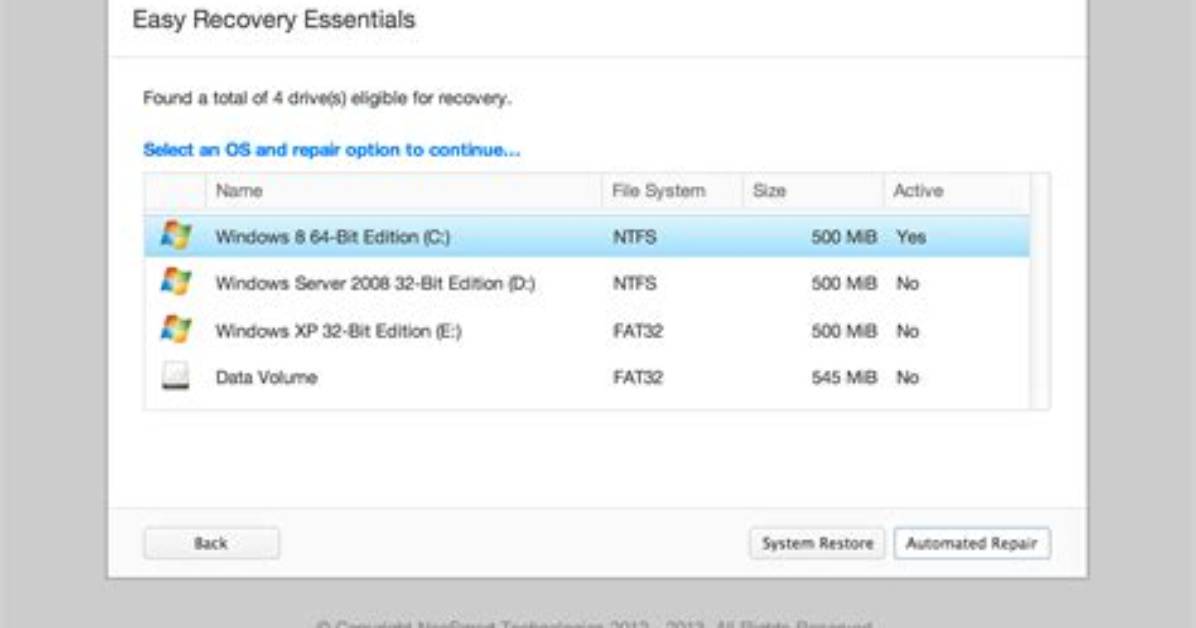This screenshot has width=1196, height=628.
Task: Select "Windows XP 32-Bit Edition (E:)" row
Action: [x=587, y=330]
